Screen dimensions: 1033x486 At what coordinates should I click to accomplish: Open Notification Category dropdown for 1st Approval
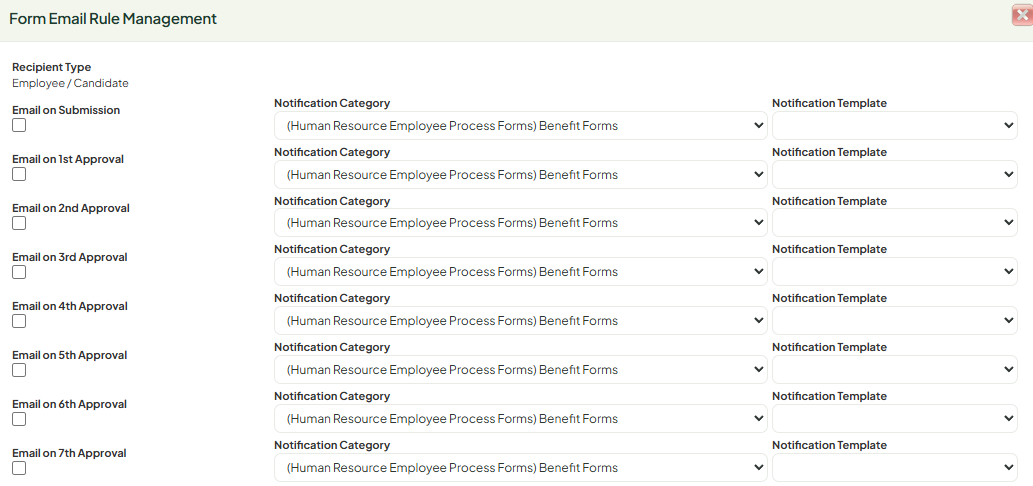point(520,175)
